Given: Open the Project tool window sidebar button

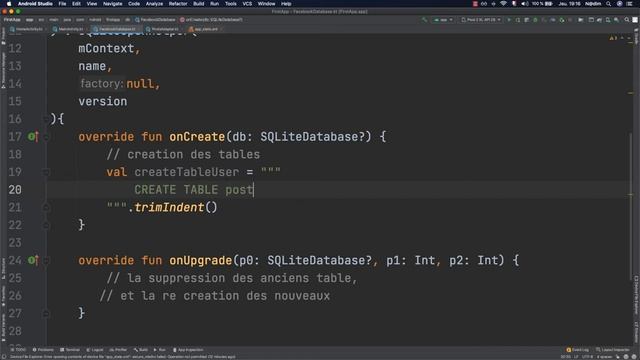Looking at the screenshot, I should click(3, 36).
